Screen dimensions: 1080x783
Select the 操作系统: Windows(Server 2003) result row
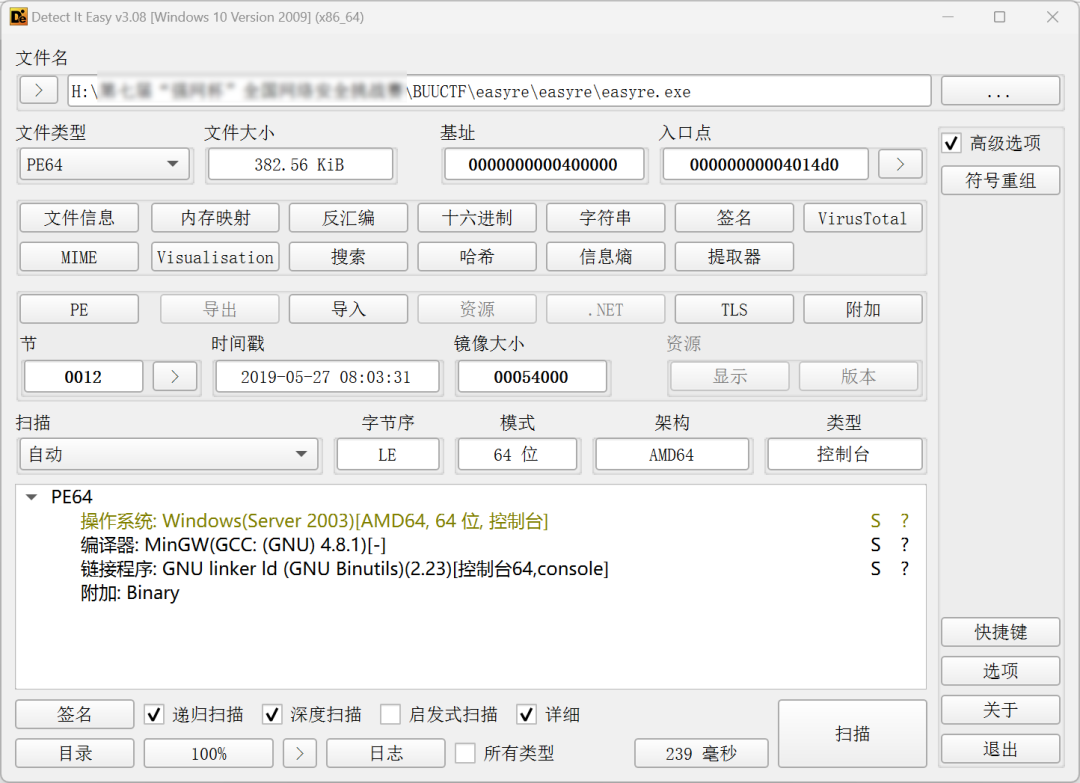tap(470, 521)
